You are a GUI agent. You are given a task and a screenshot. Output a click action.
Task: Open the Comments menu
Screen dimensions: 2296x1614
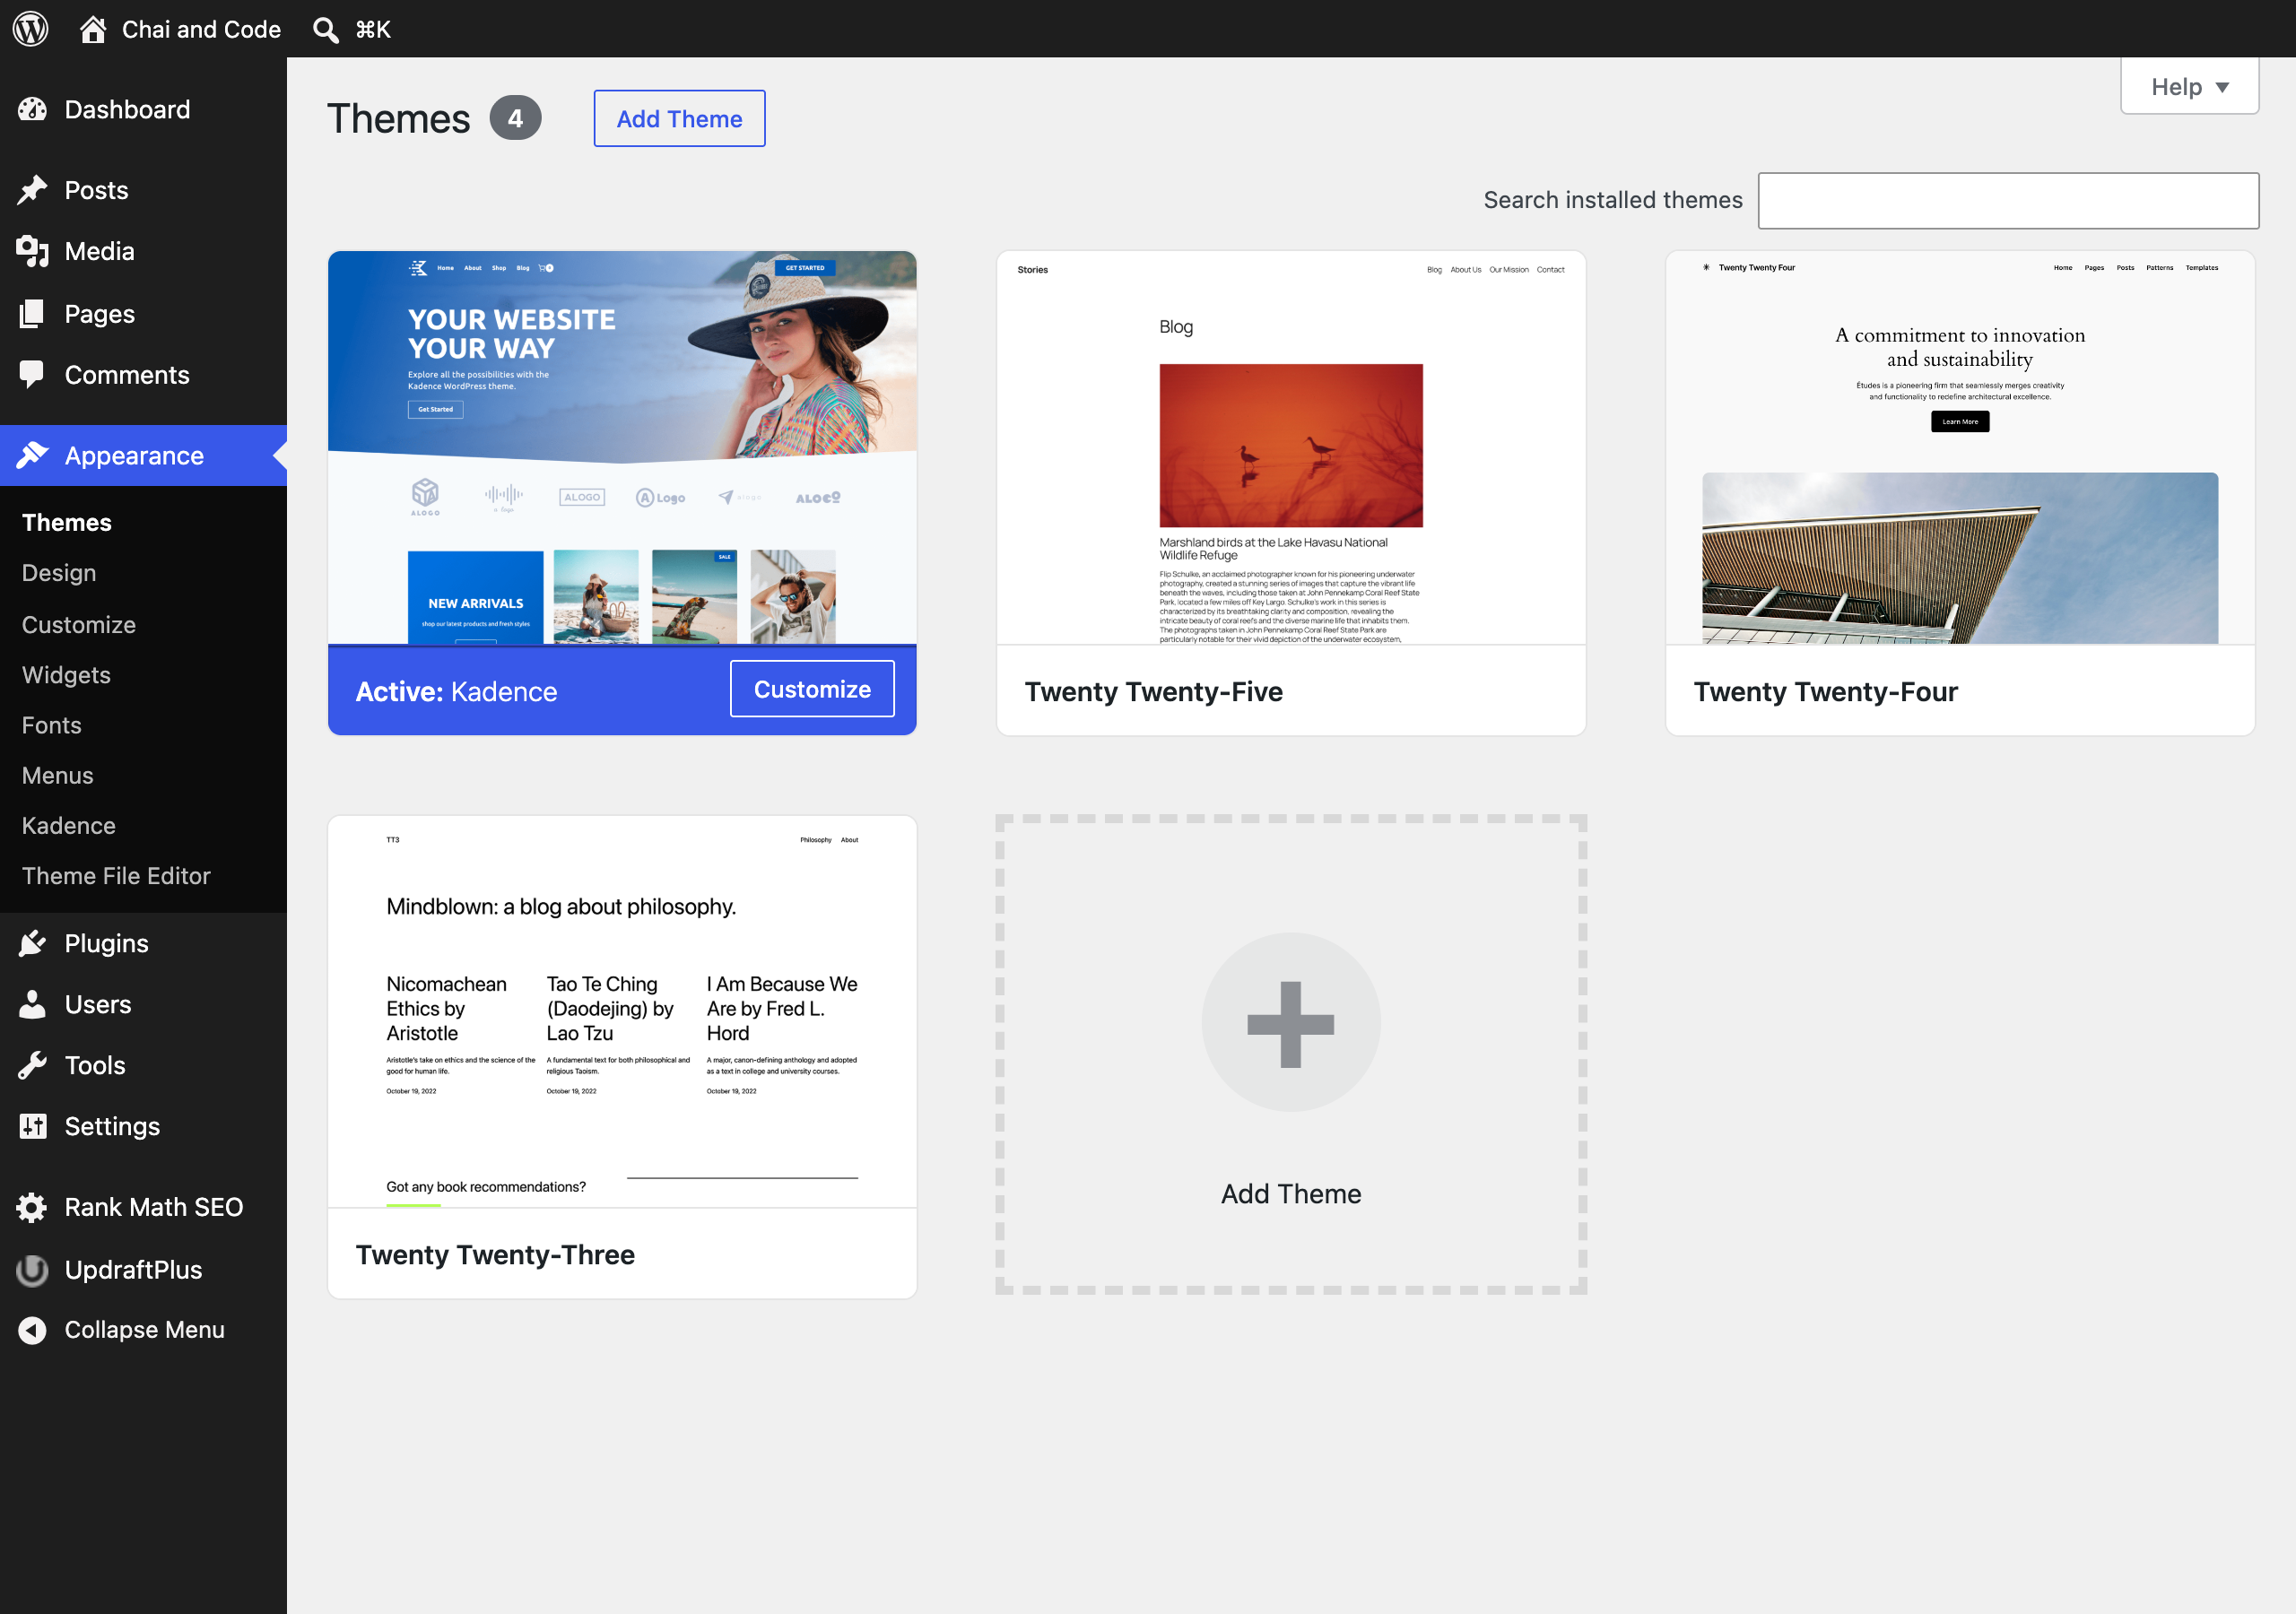[x=127, y=374]
